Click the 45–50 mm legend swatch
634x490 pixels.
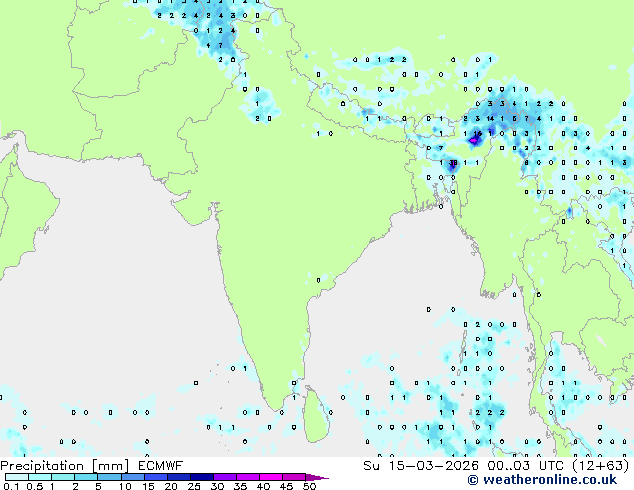(x=294, y=477)
